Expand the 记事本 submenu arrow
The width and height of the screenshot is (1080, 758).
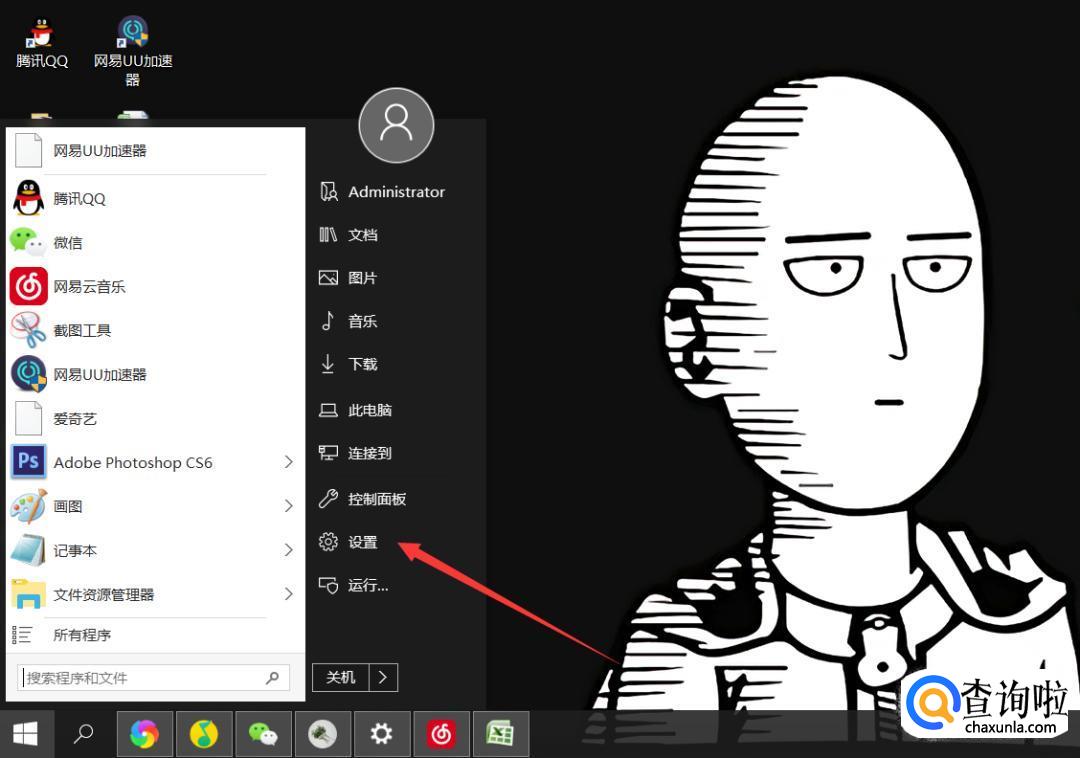click(288, 550)
